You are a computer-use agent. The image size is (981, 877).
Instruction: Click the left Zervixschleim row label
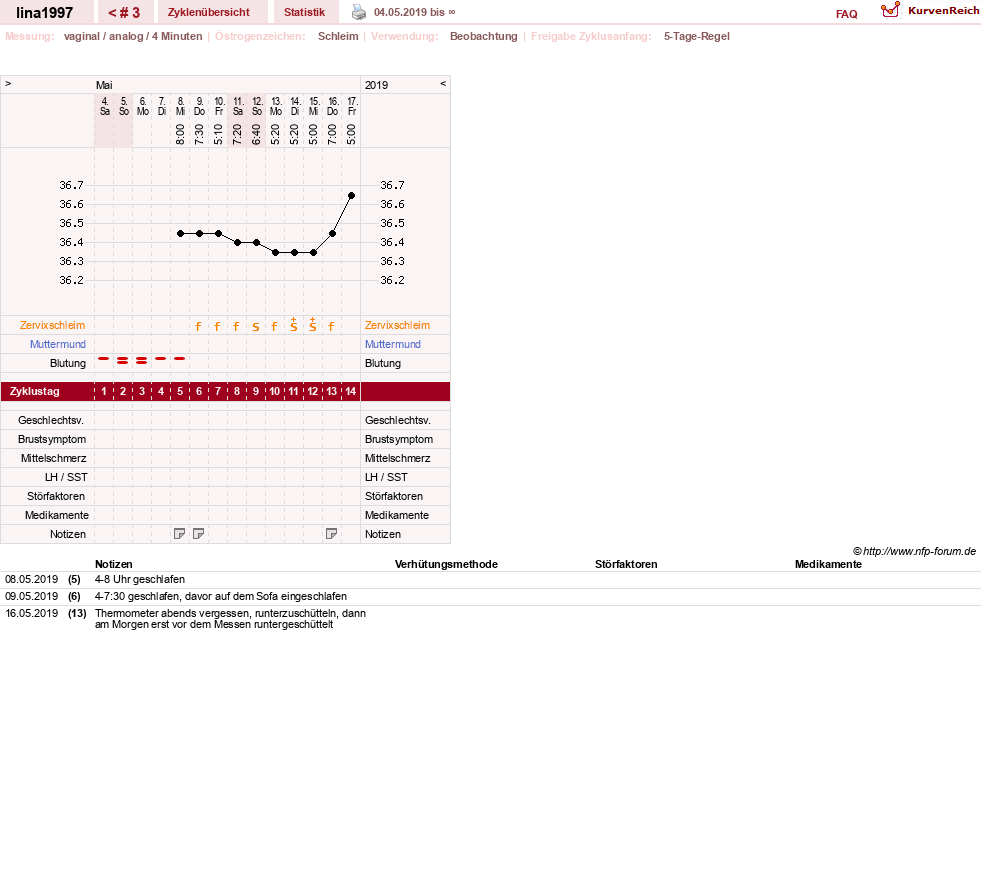(x=53, y=325)
